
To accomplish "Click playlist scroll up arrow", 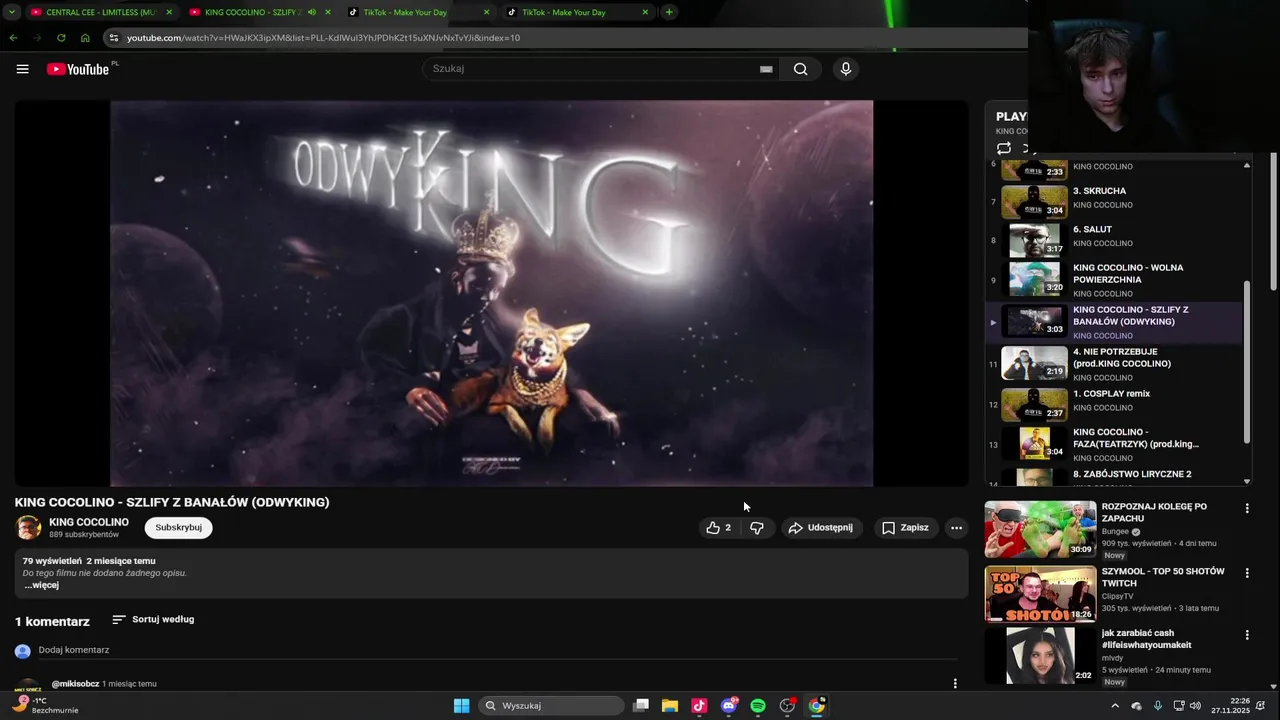I will pyautogui.click(x=1246, y=166).
